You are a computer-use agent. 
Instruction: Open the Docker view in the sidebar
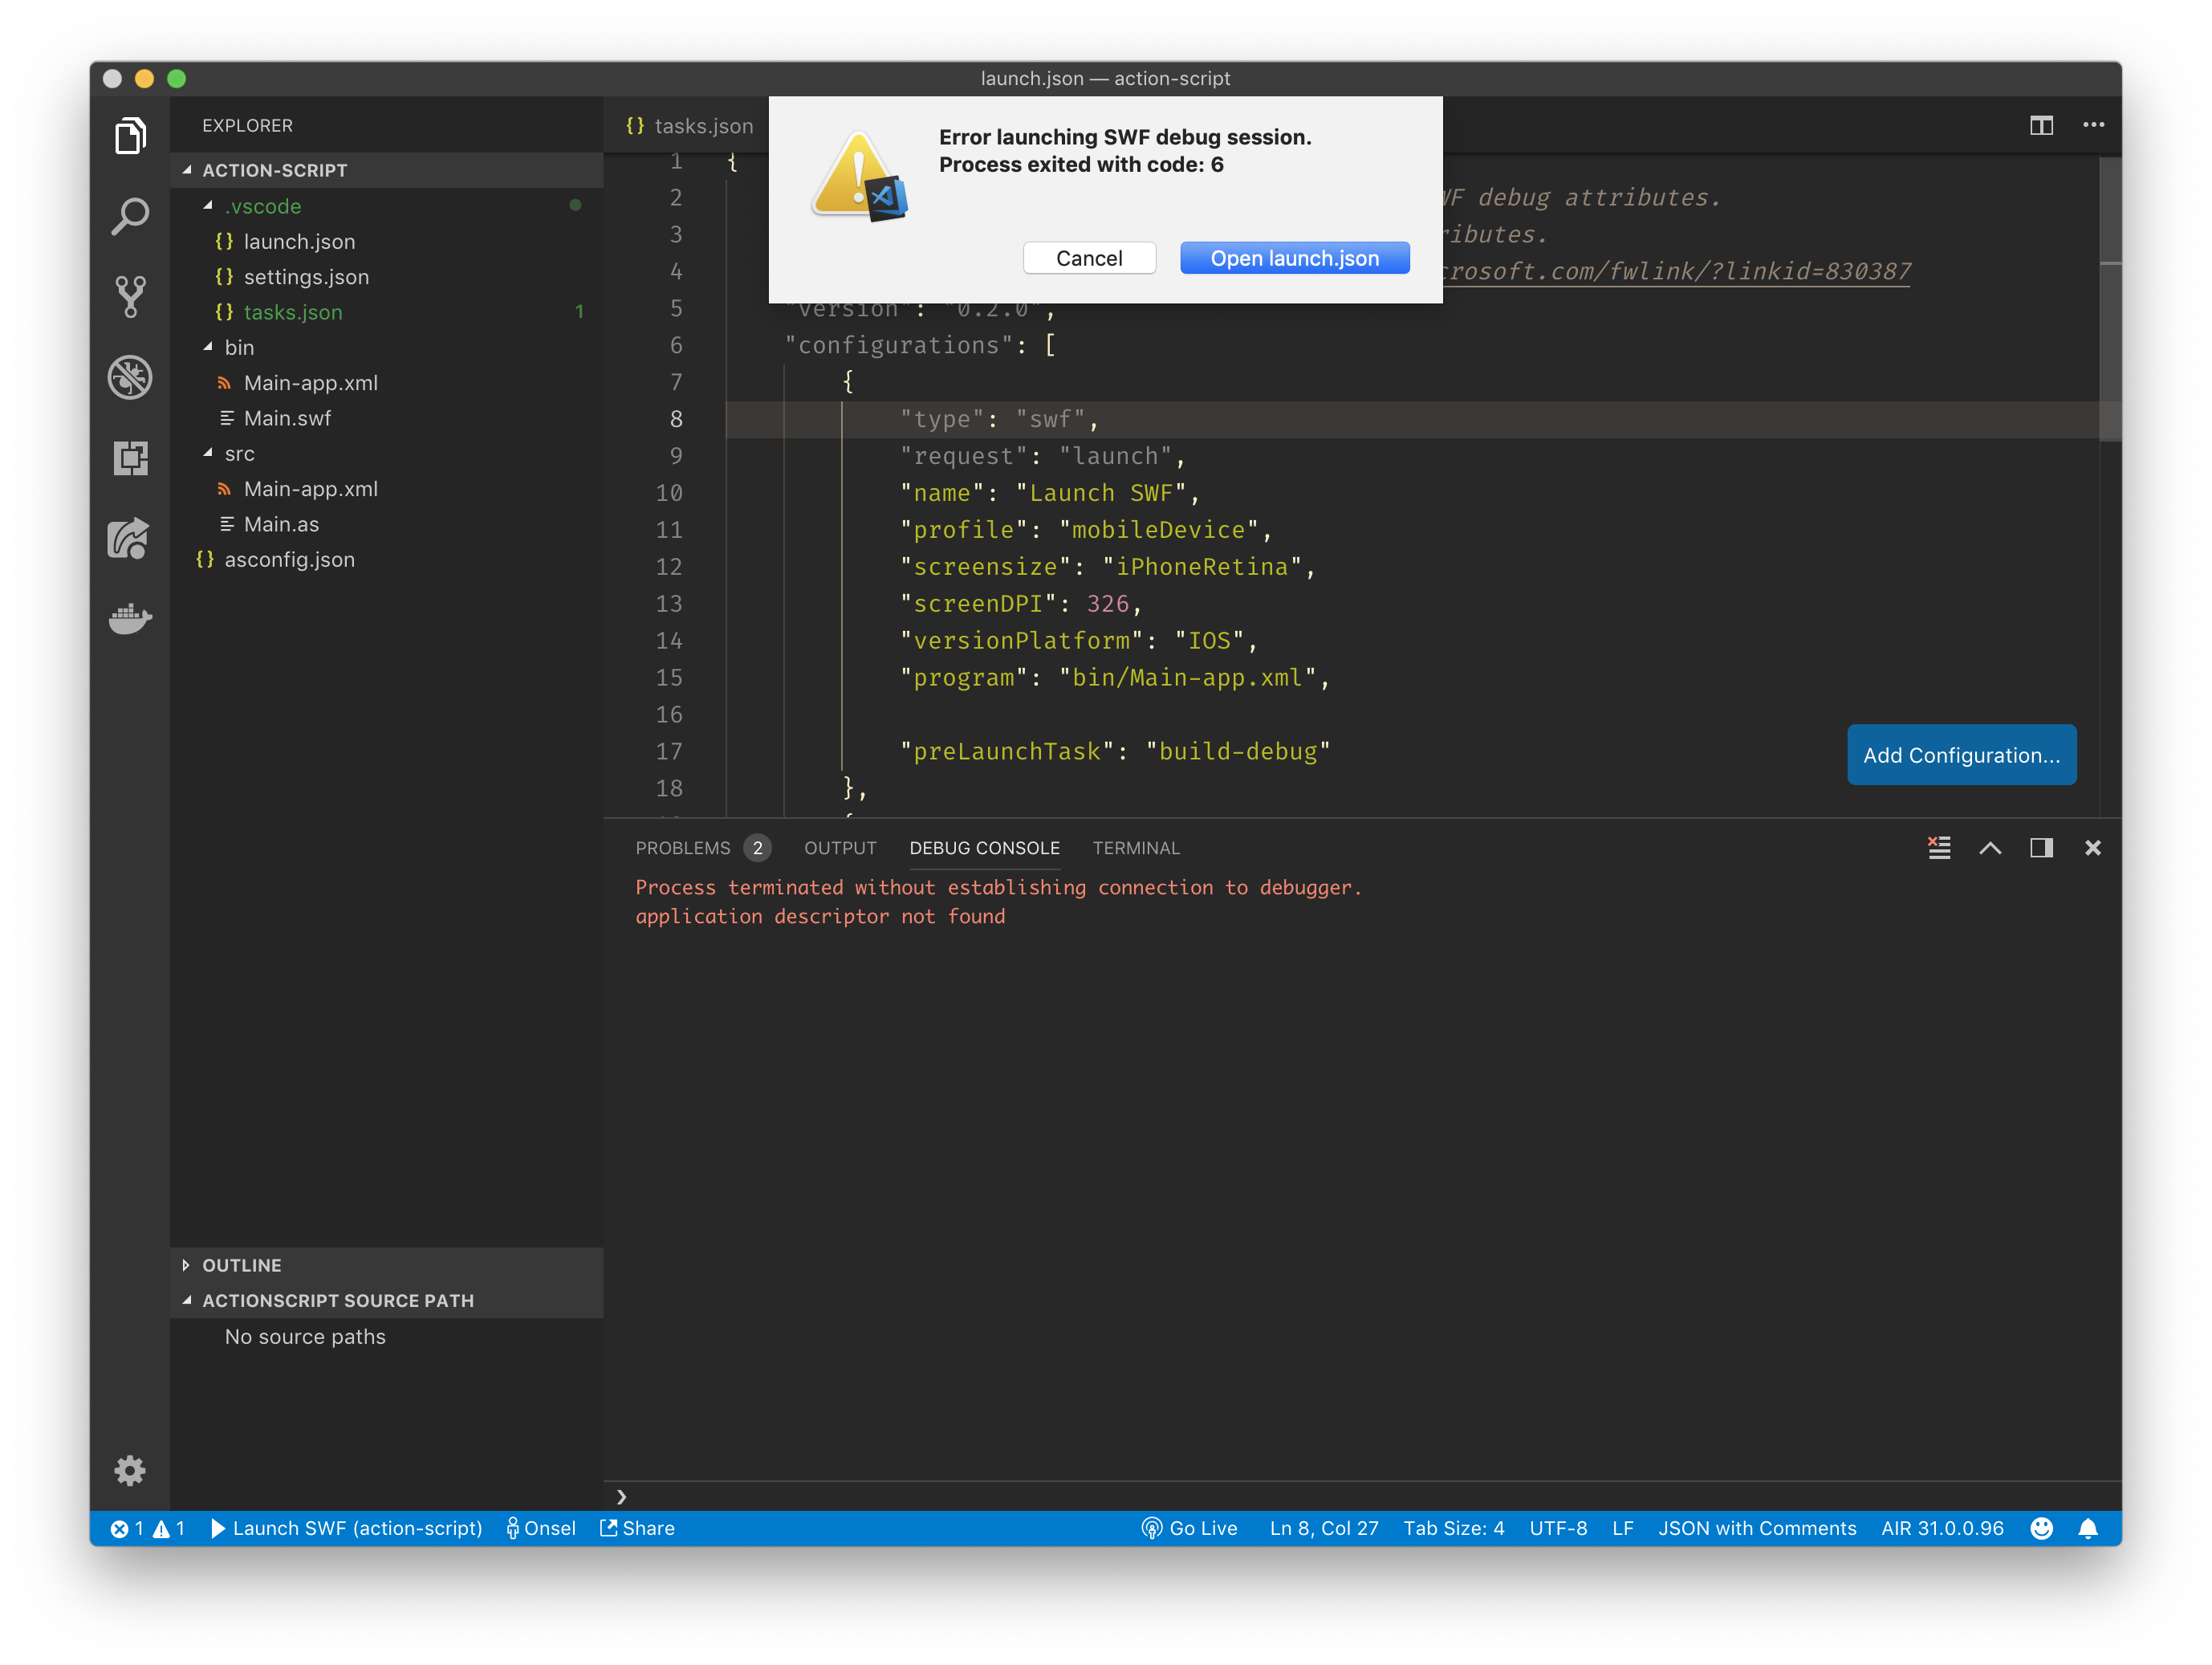click(130, 619)
